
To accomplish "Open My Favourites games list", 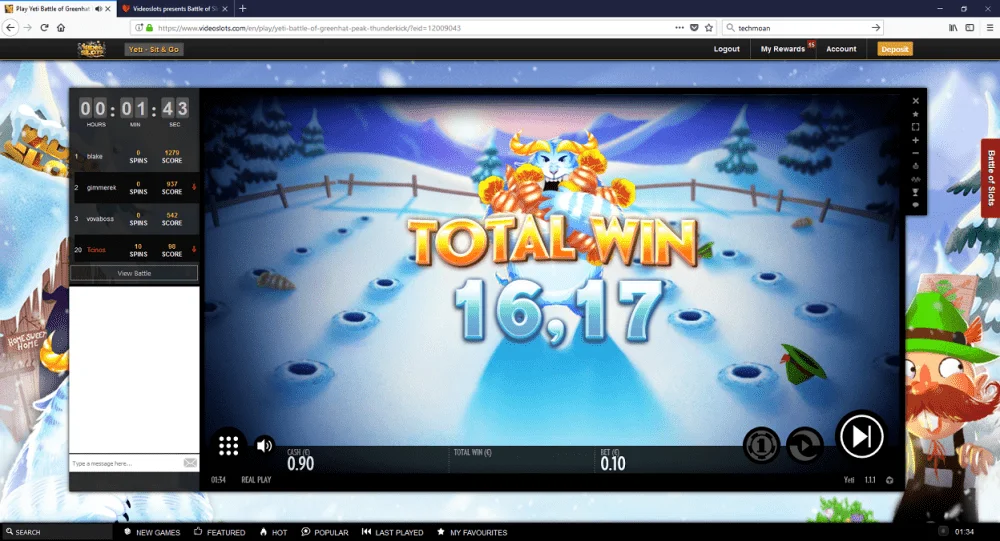I will coord(472,532).
